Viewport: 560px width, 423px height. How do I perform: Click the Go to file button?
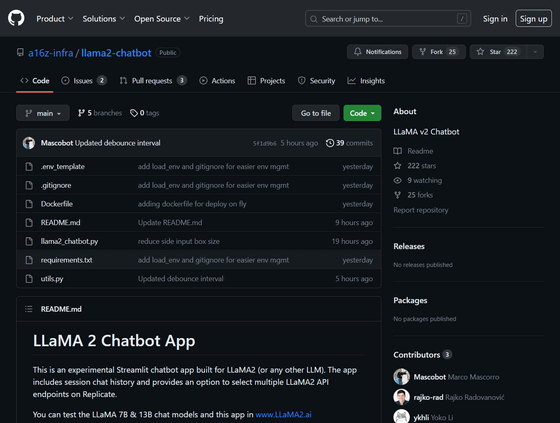(316, 113)
